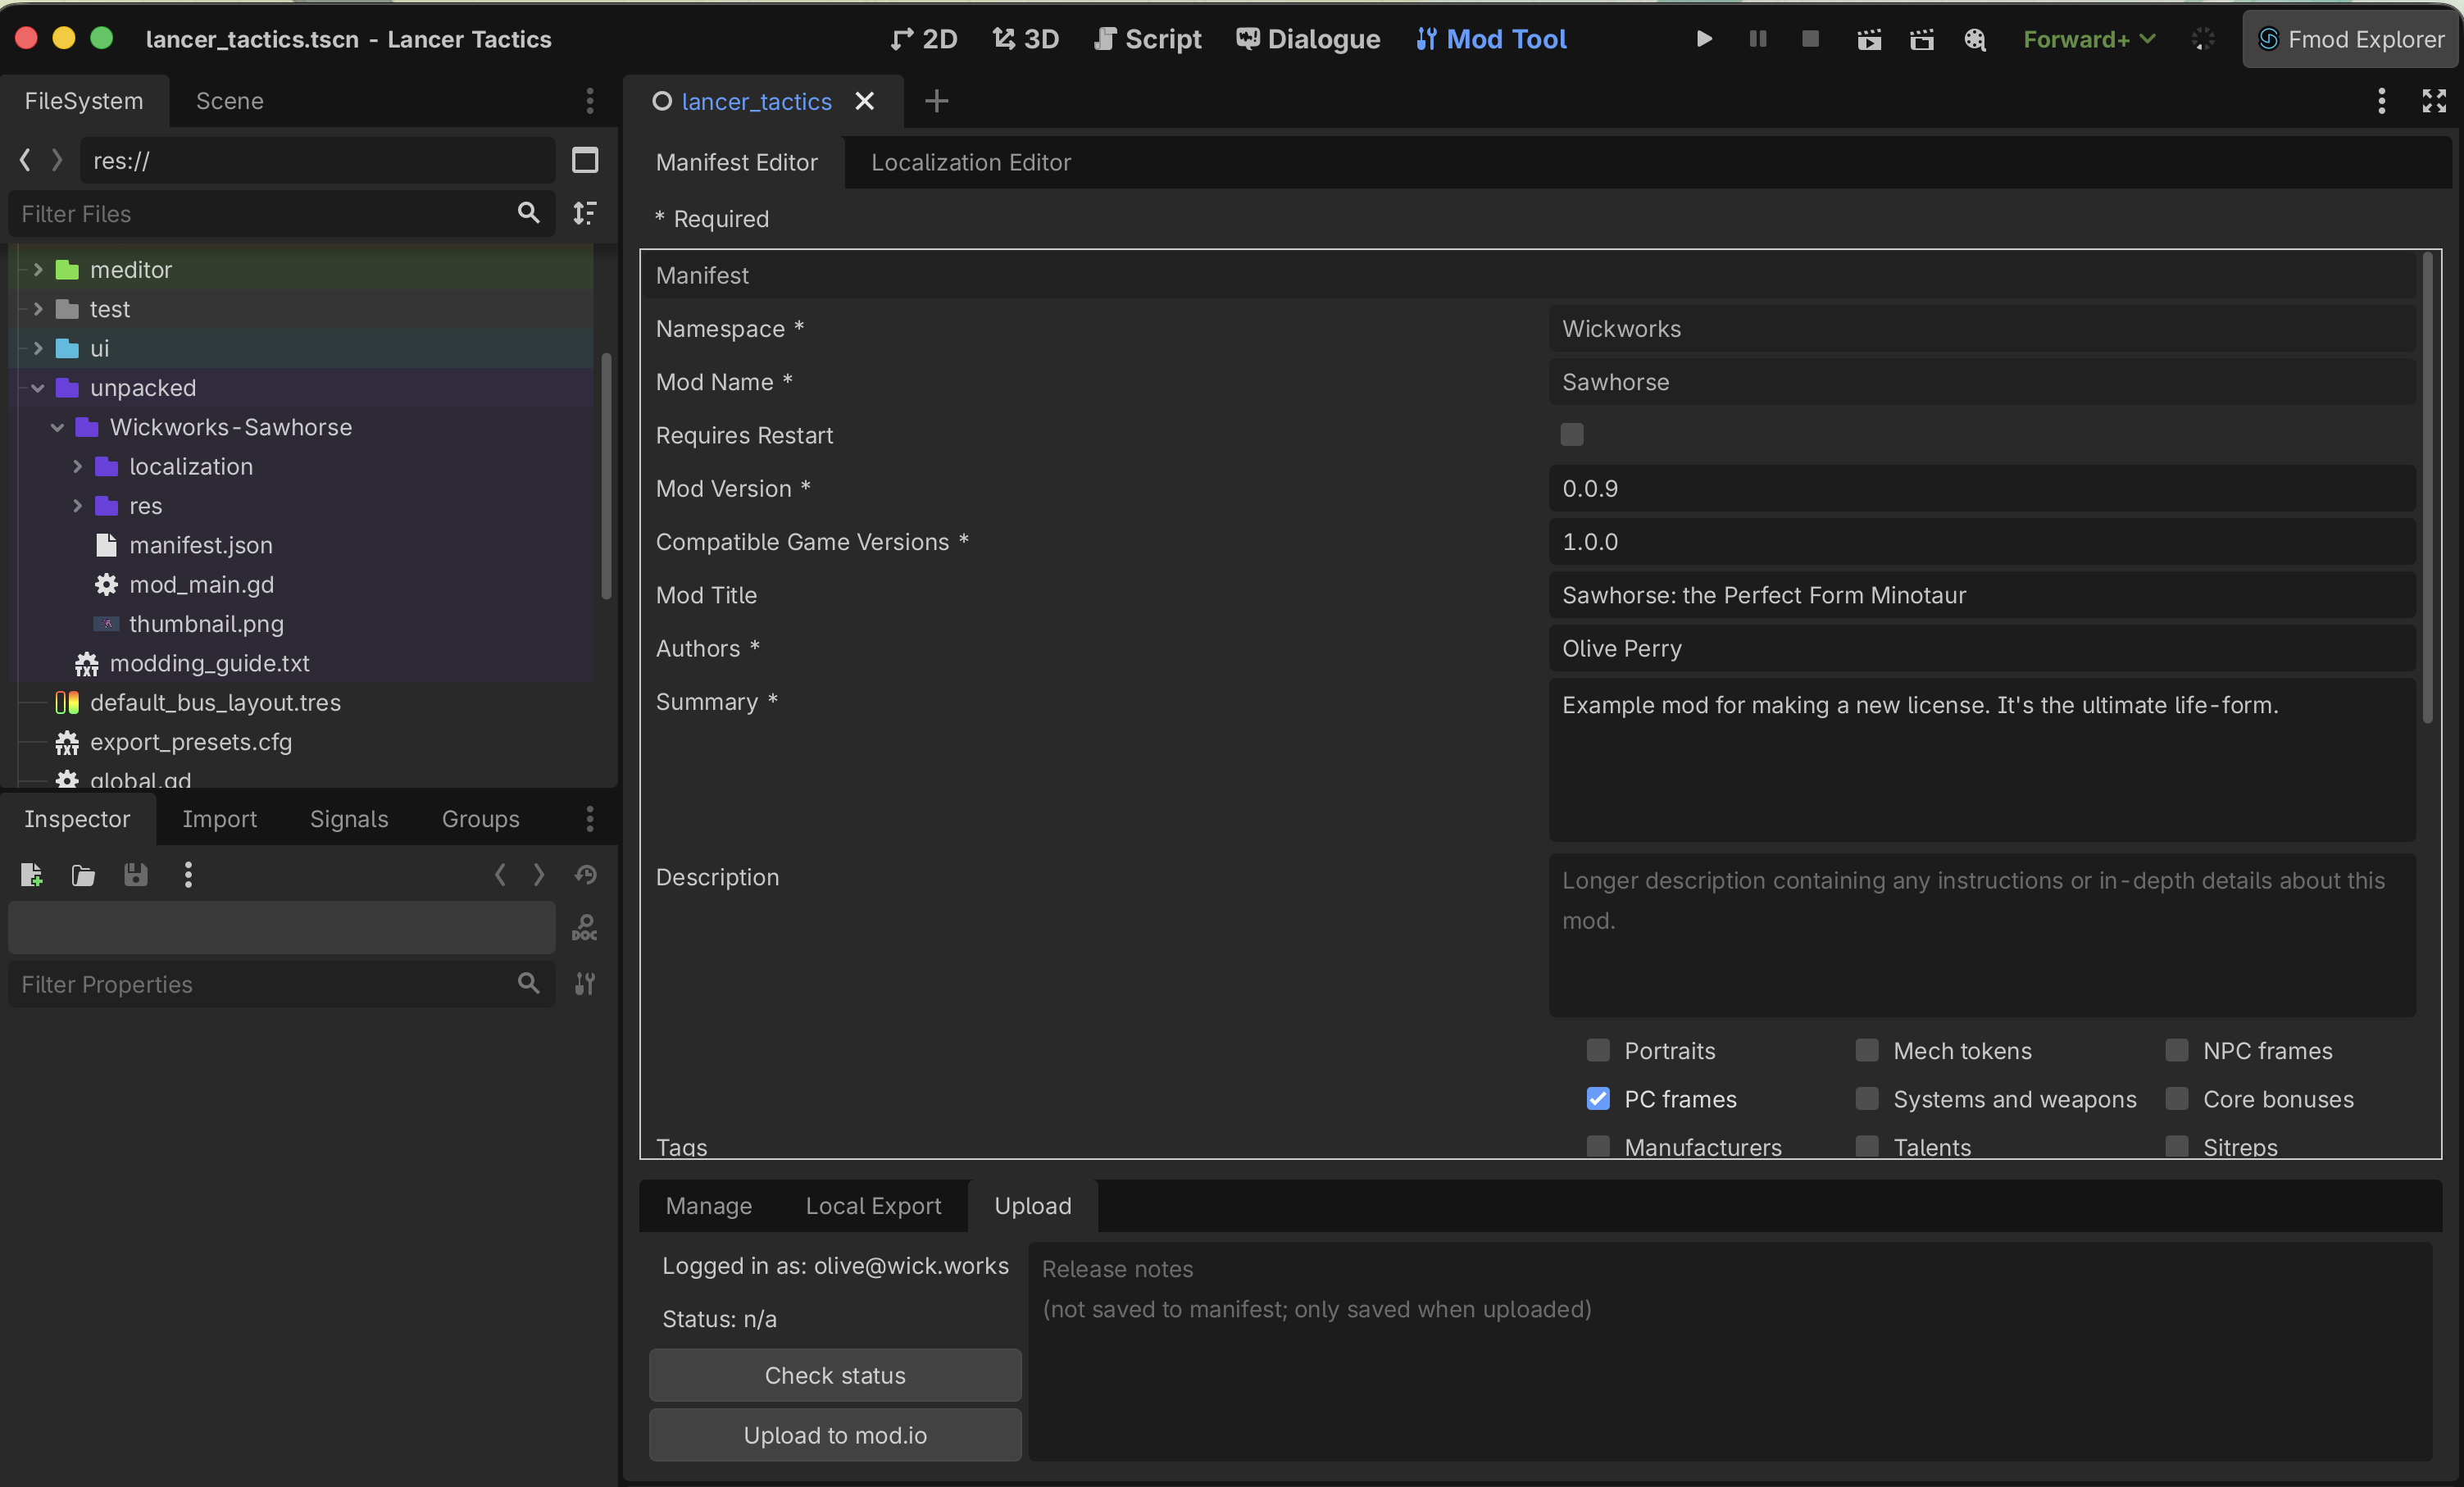Image resolution: width=2464 pixels, height=1487 pixels.
Task: Switch to the Scene dock tab
Action: (230, 101)
